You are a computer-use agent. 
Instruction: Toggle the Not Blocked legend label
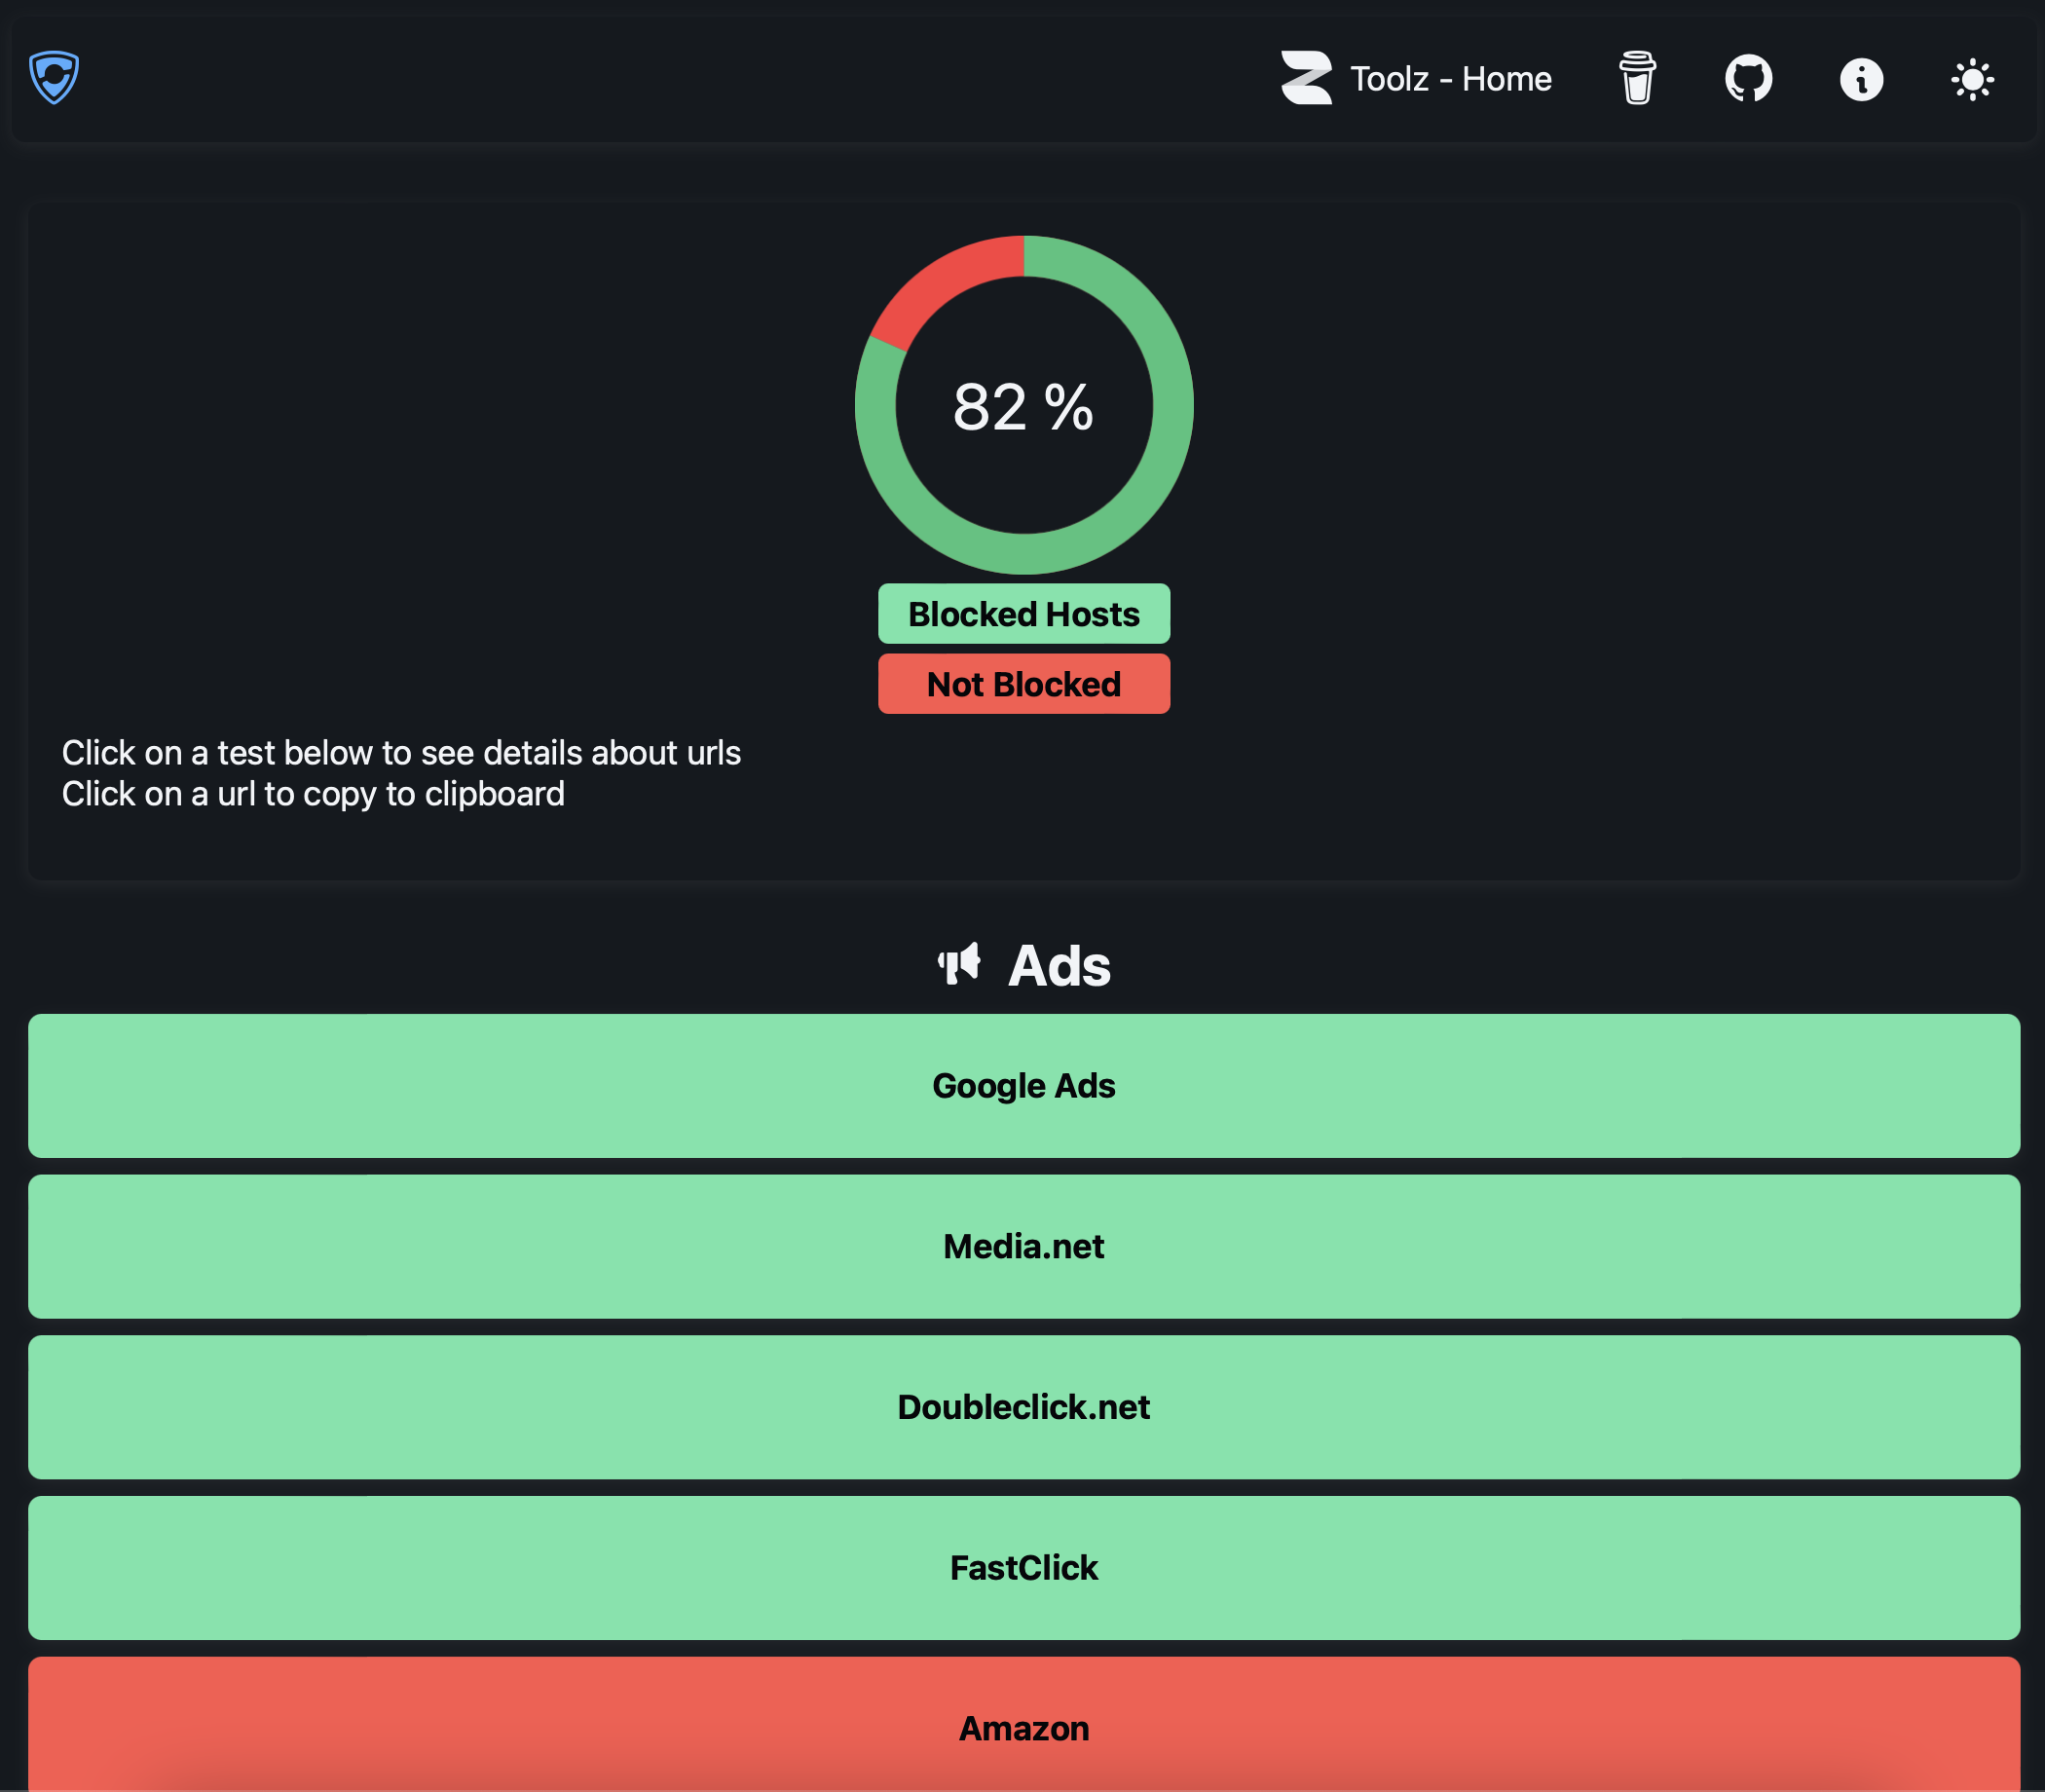[x=1023, y=683]
